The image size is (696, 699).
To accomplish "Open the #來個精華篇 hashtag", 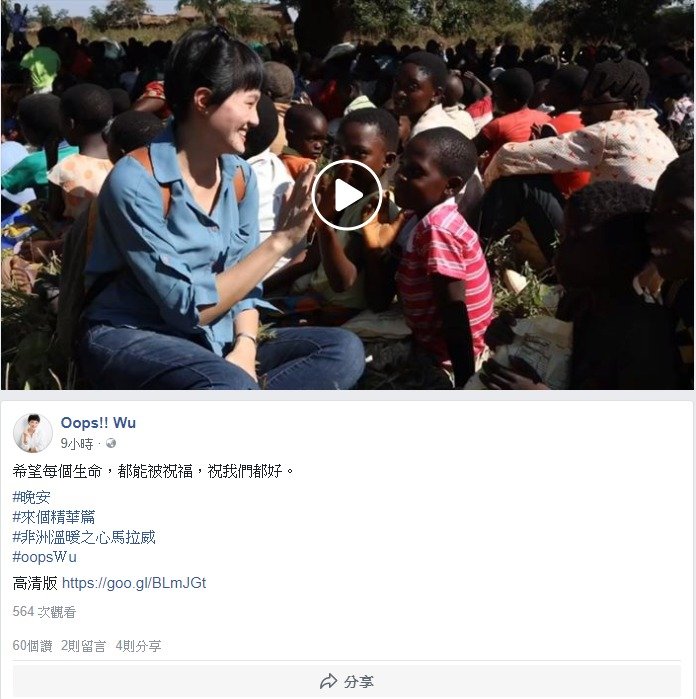I will 54,517.
